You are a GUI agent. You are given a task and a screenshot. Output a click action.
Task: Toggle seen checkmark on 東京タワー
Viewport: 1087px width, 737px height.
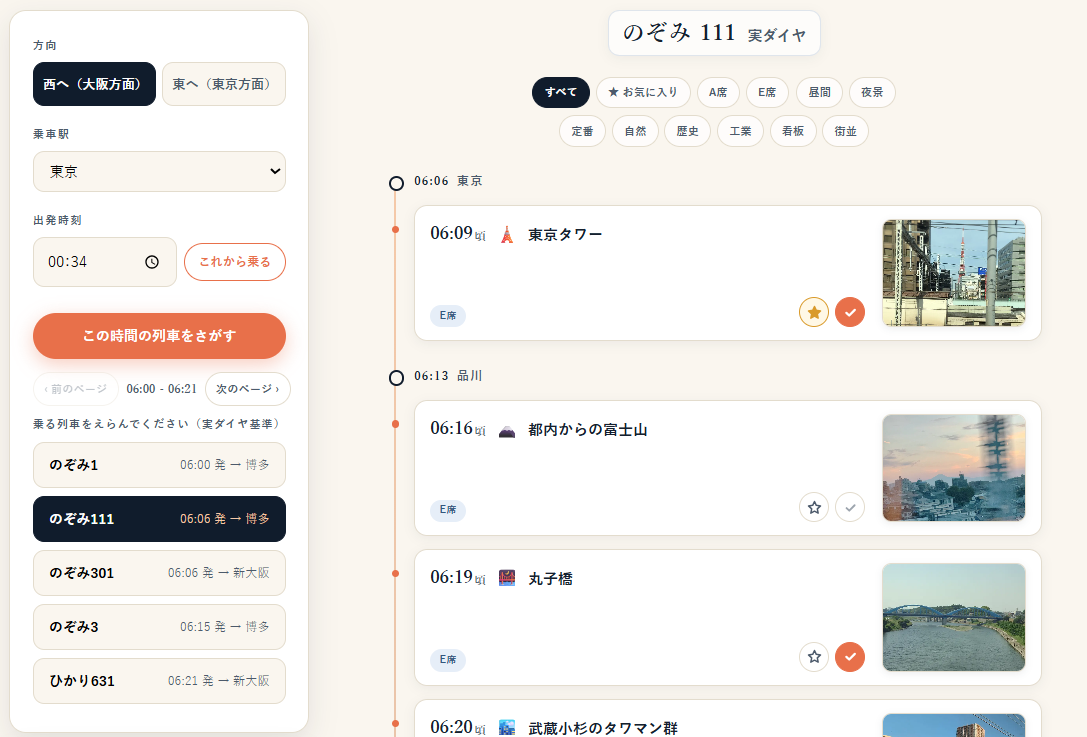click(850, 312)
